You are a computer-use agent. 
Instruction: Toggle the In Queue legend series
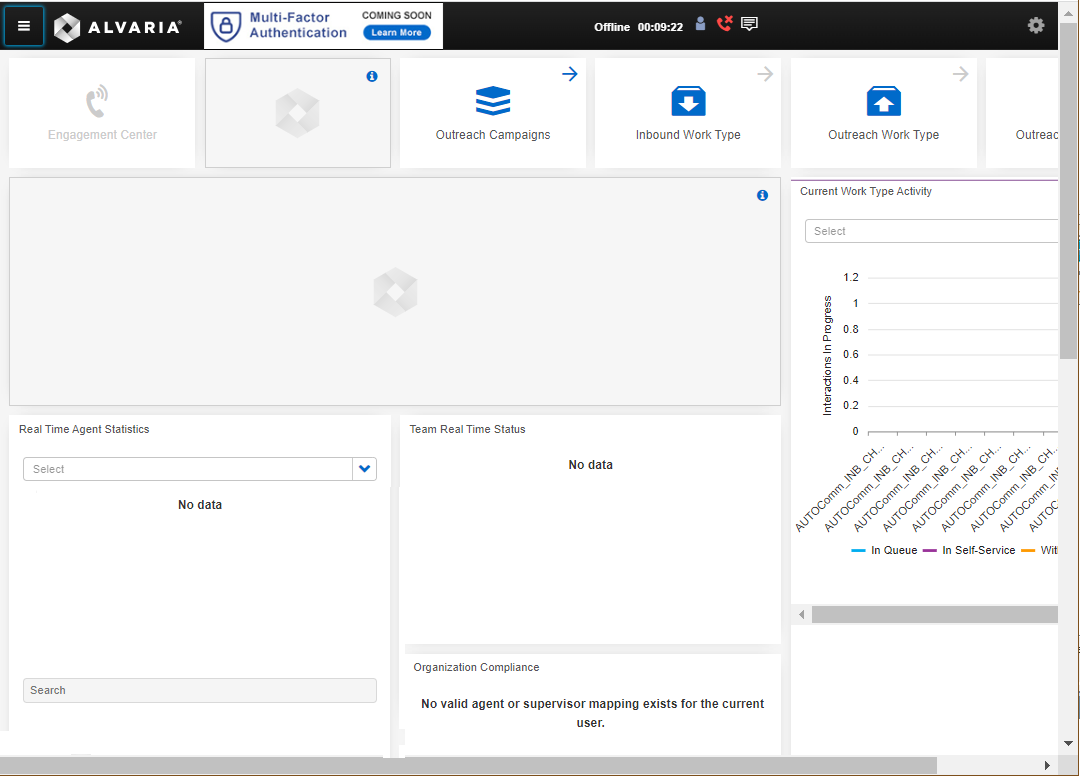[x=884, y=550]
